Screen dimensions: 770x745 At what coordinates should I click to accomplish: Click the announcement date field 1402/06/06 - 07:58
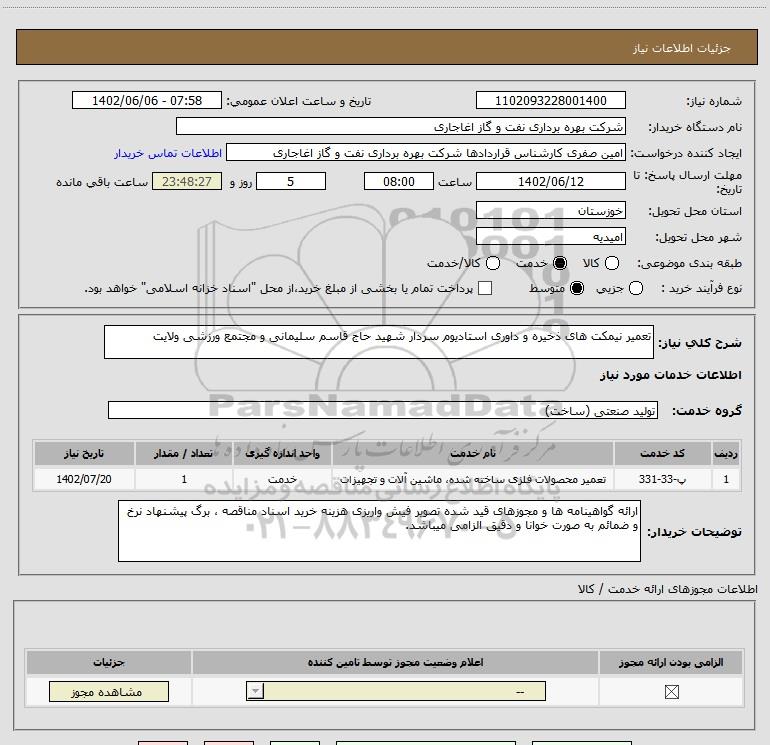147,101
